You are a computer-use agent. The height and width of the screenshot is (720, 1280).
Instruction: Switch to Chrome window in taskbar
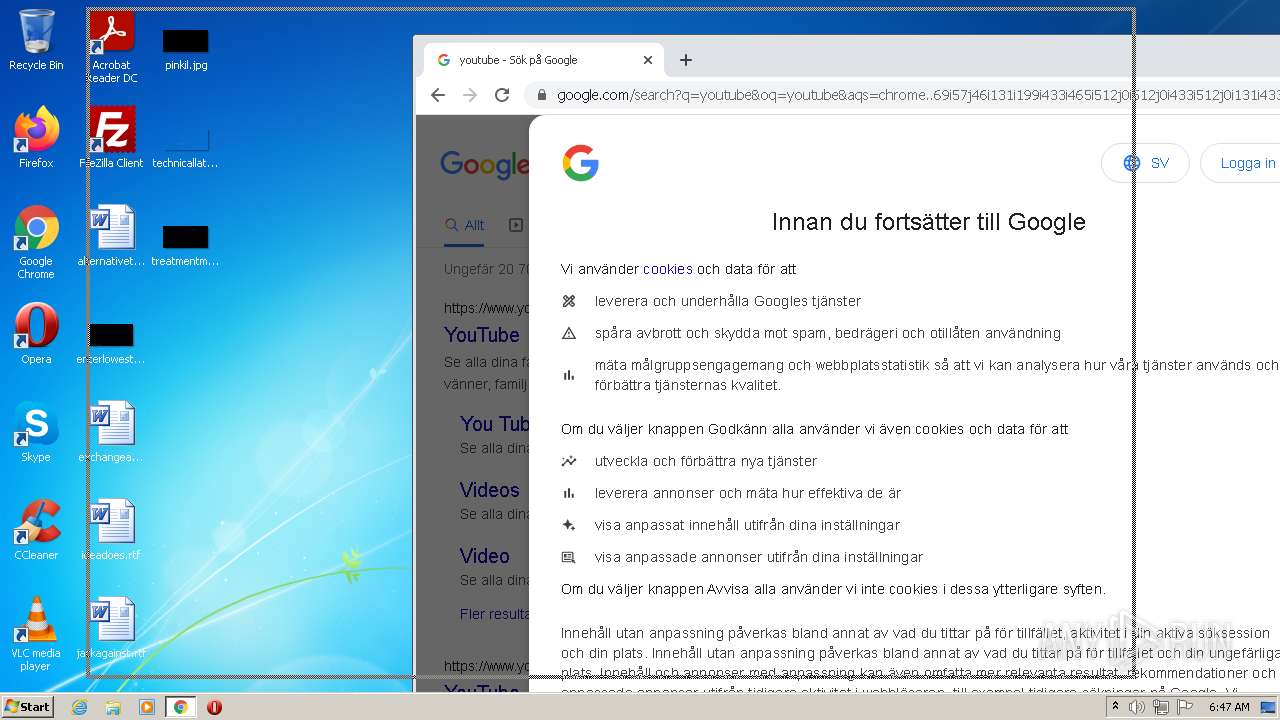181,707
